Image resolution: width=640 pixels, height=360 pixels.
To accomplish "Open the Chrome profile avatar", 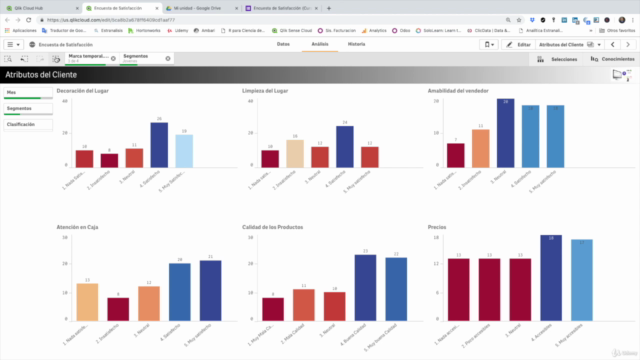I will pyautogui.click(x=622, y=20).
